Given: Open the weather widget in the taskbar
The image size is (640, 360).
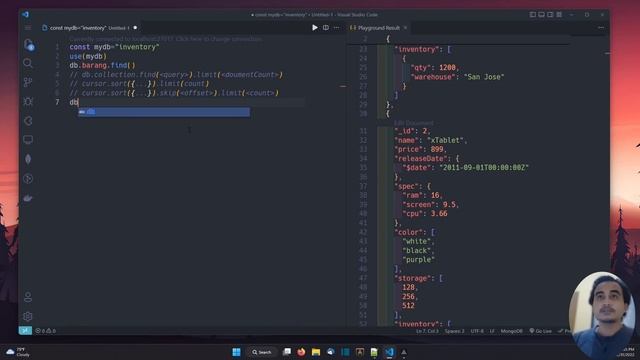Looking at the screenshot, I should click(17, 352).
